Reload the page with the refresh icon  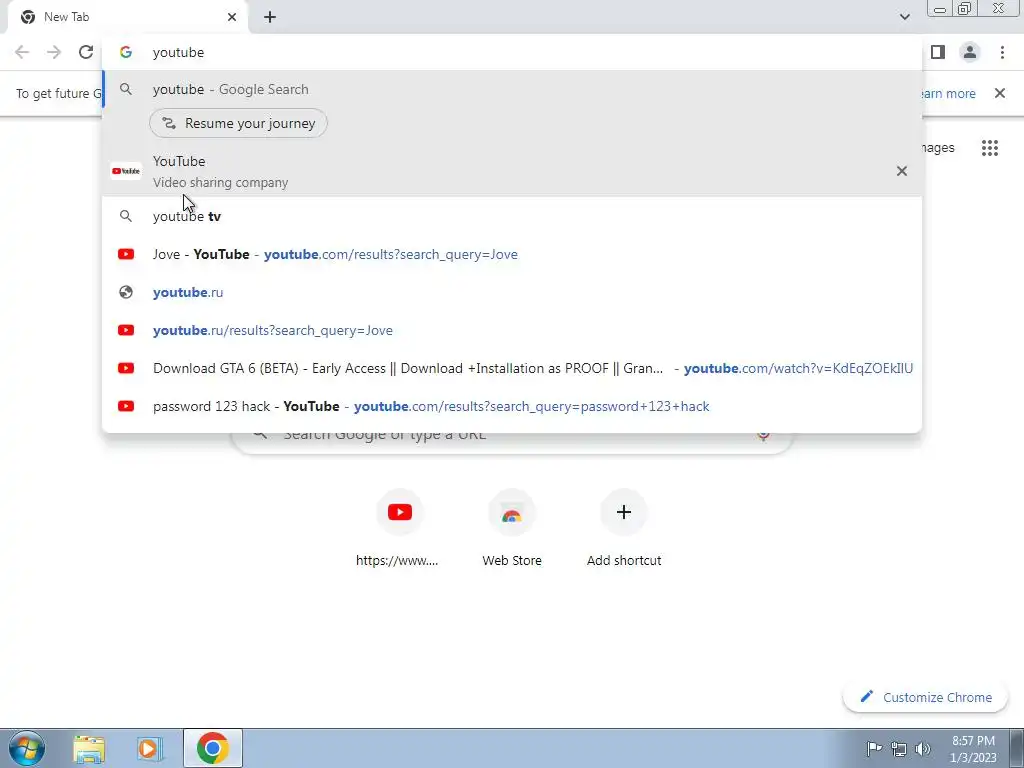(x=86, y=52)
